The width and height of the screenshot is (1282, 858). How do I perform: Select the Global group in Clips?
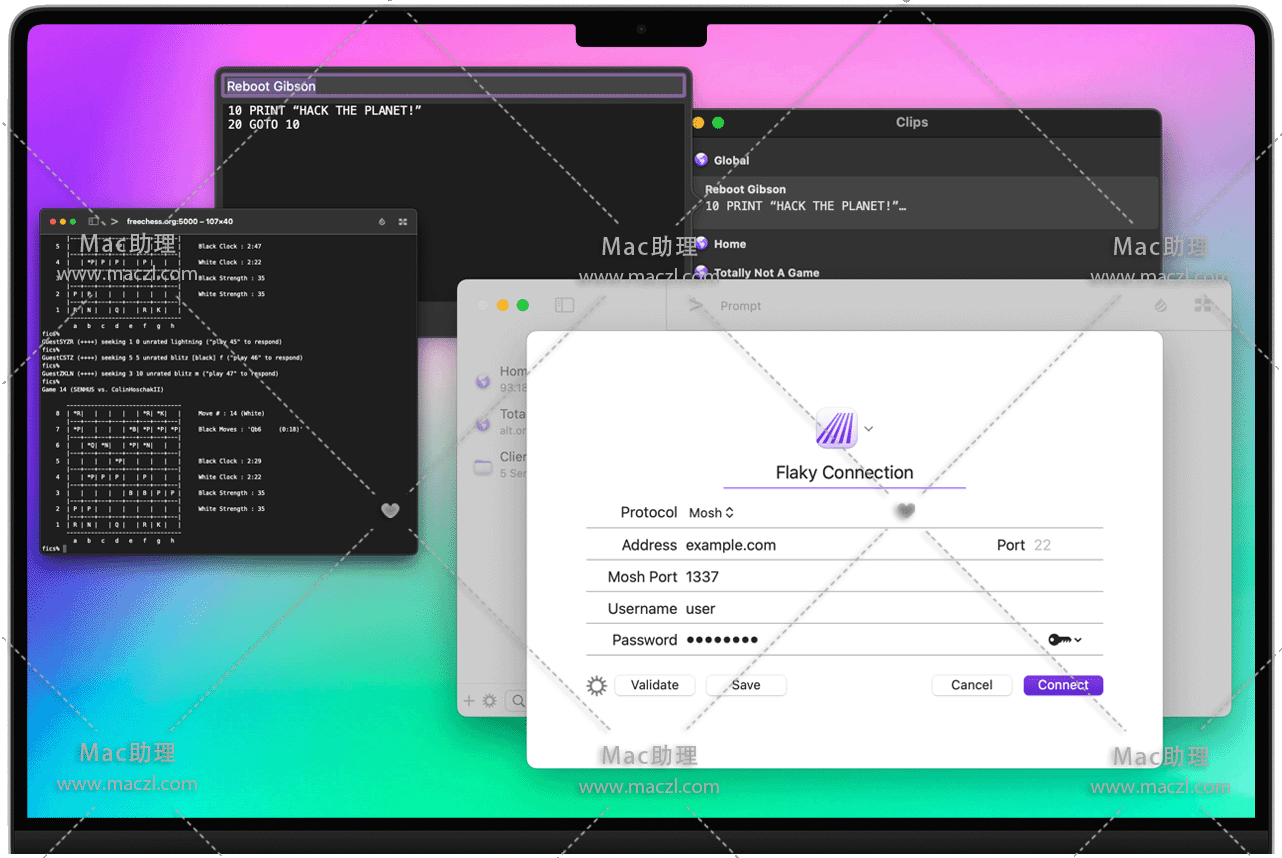point(730,160)
